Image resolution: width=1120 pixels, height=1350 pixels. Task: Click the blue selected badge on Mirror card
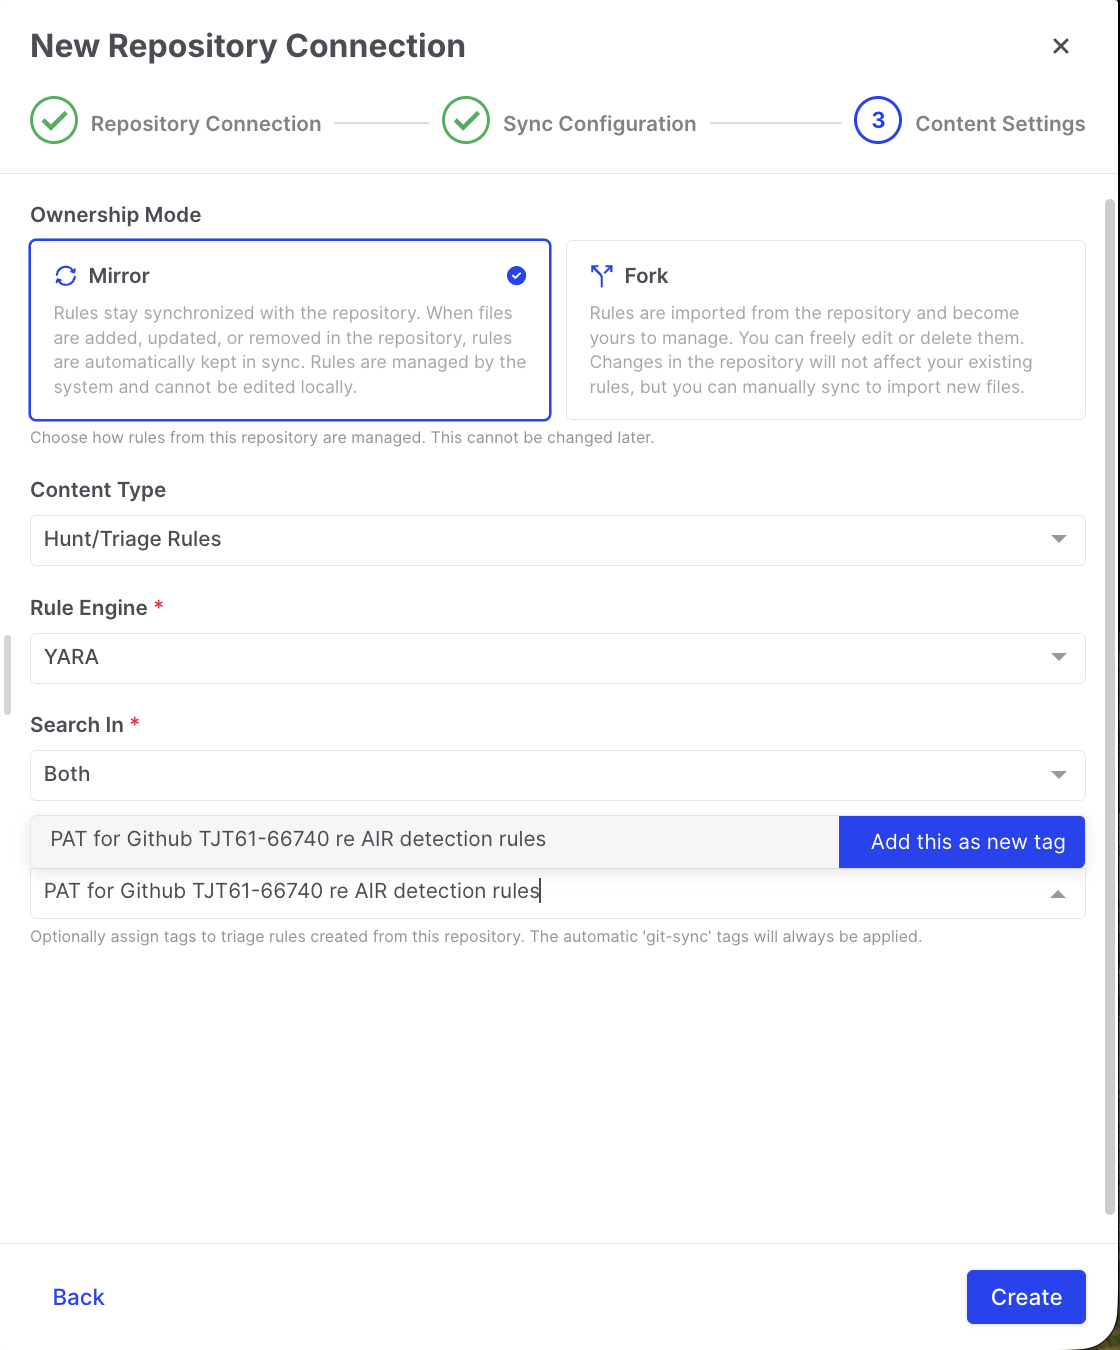[517, 275]
